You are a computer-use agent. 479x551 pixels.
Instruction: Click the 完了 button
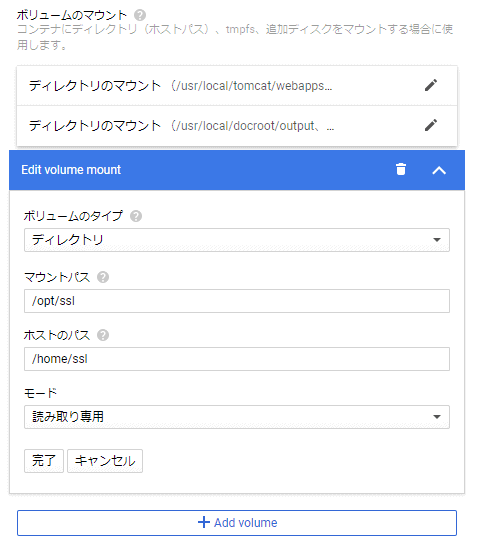pyautogui.click(x=44, y=461)
